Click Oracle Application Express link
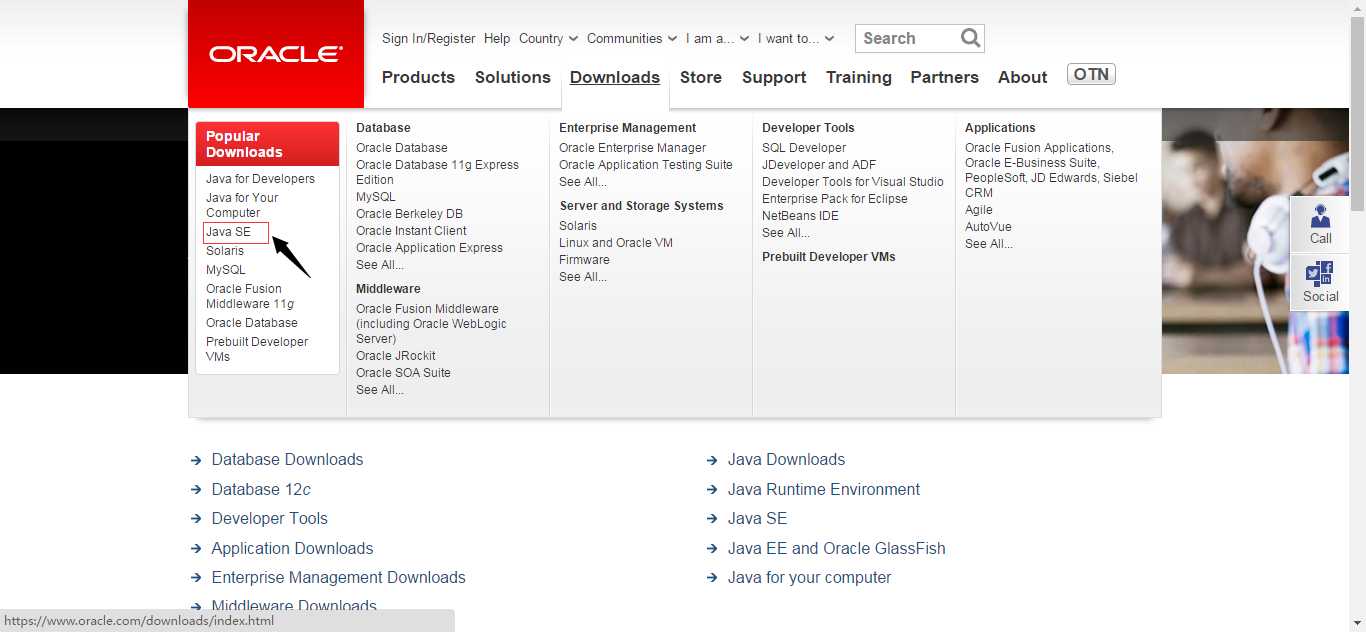1366x632 pixels. [x=429, y=248]
